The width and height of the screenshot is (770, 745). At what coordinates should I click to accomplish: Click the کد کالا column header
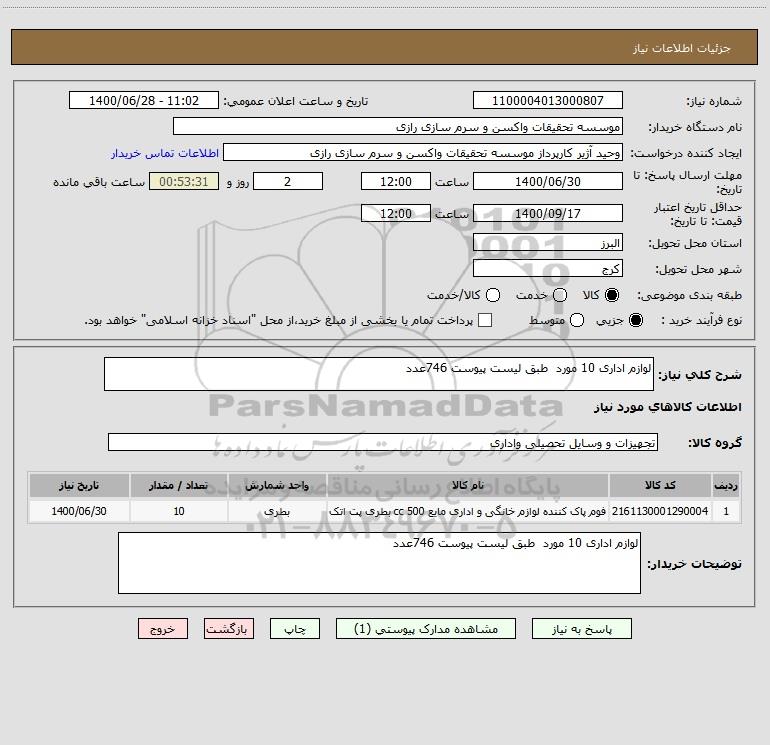coord(660,485)
